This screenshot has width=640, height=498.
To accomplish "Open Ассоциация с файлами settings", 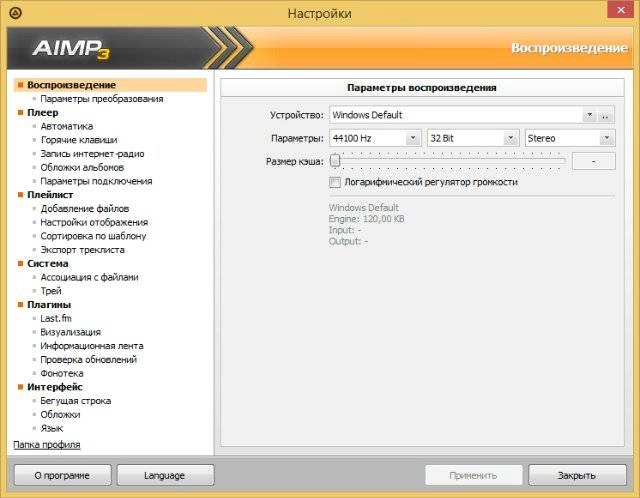I will click(x=89, y=277).
